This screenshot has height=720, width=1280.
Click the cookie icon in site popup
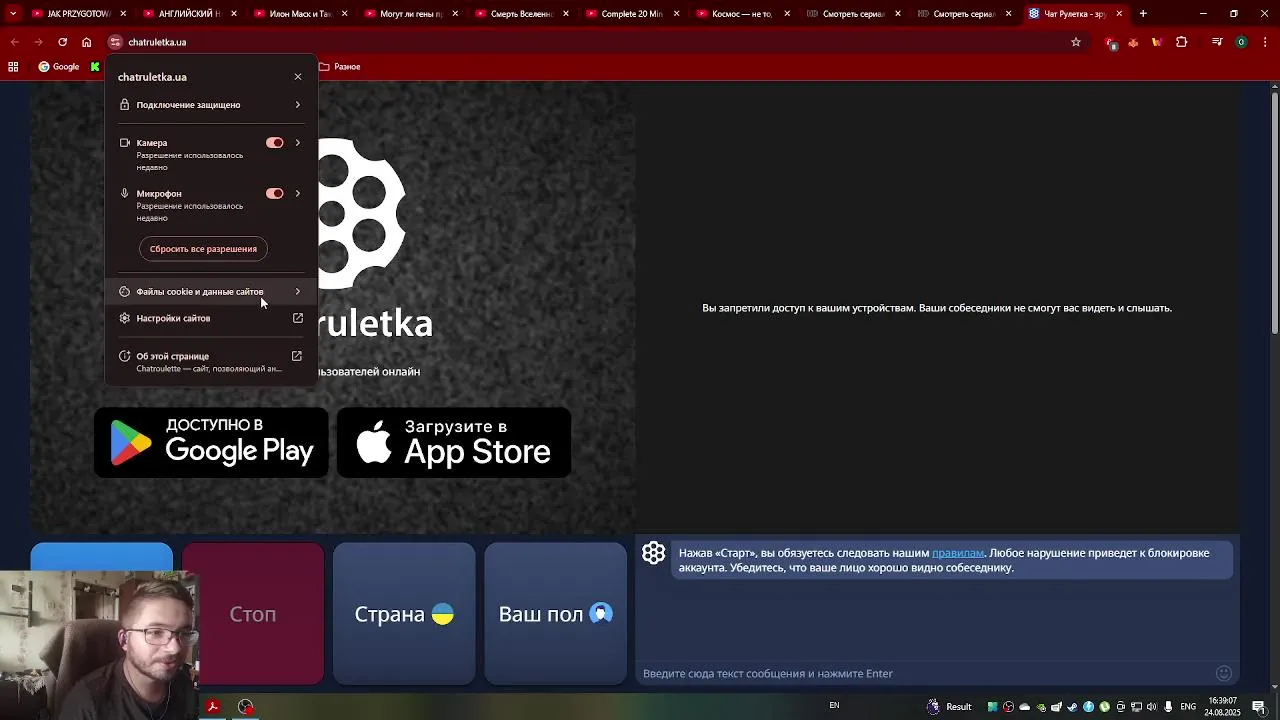[124, 292]
